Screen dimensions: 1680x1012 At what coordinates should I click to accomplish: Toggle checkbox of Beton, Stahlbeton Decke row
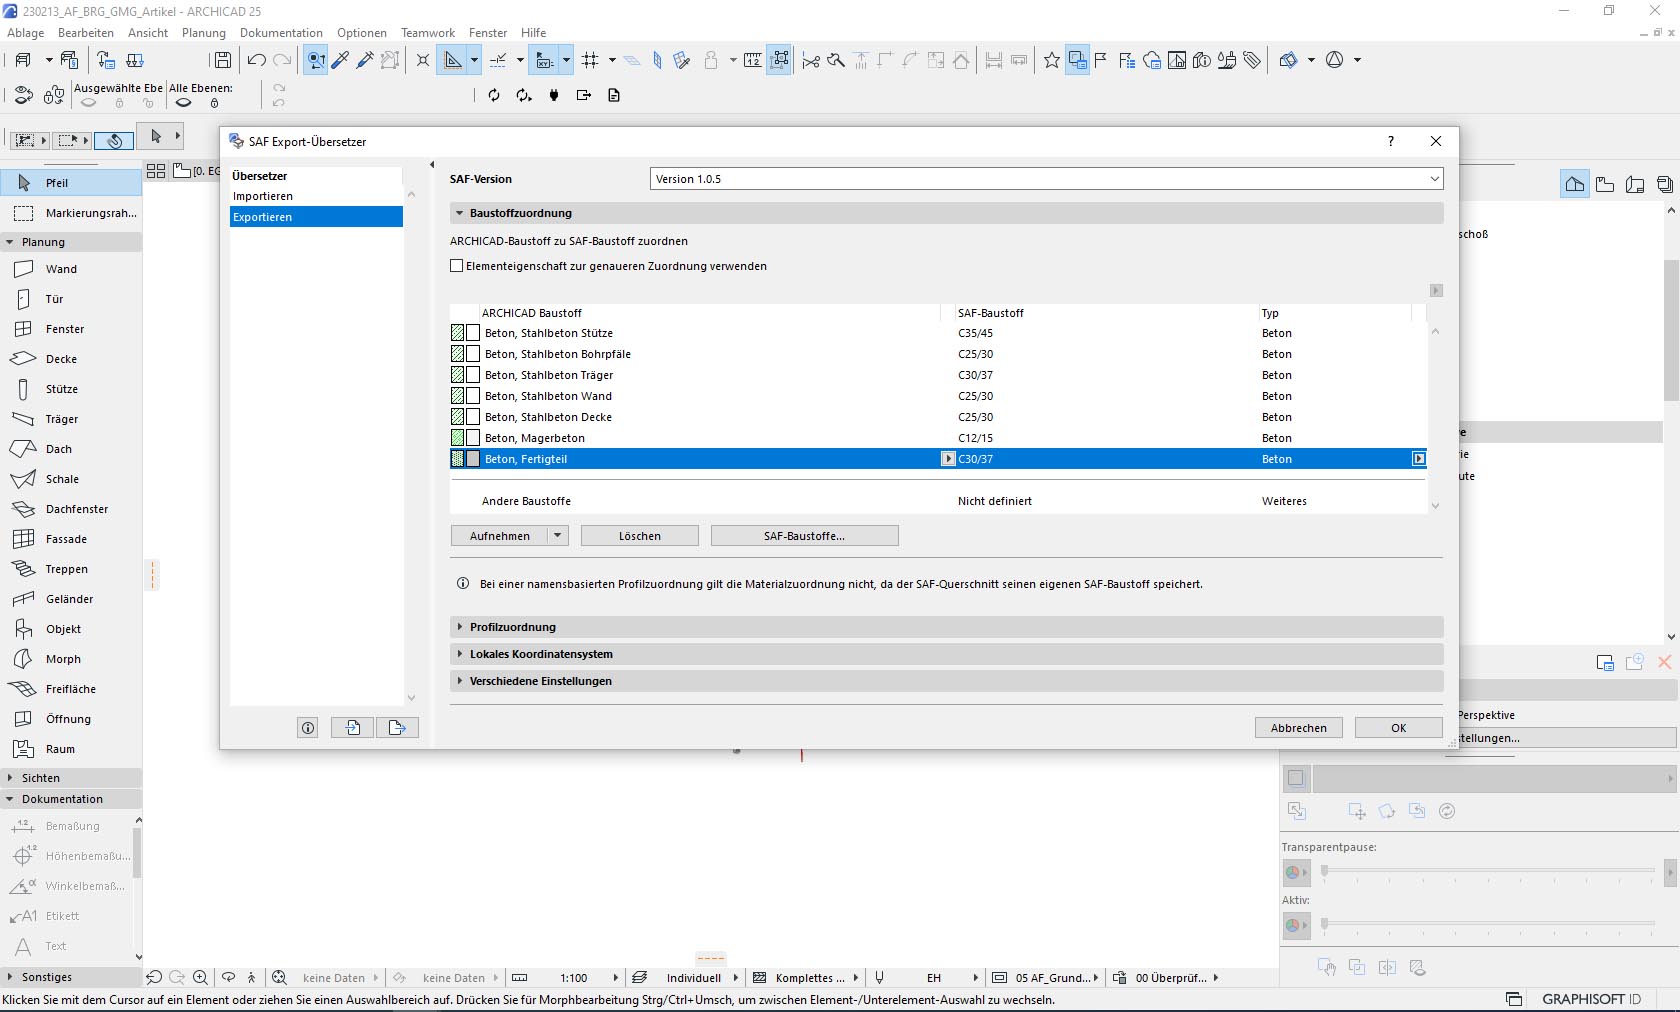[473, 417]
